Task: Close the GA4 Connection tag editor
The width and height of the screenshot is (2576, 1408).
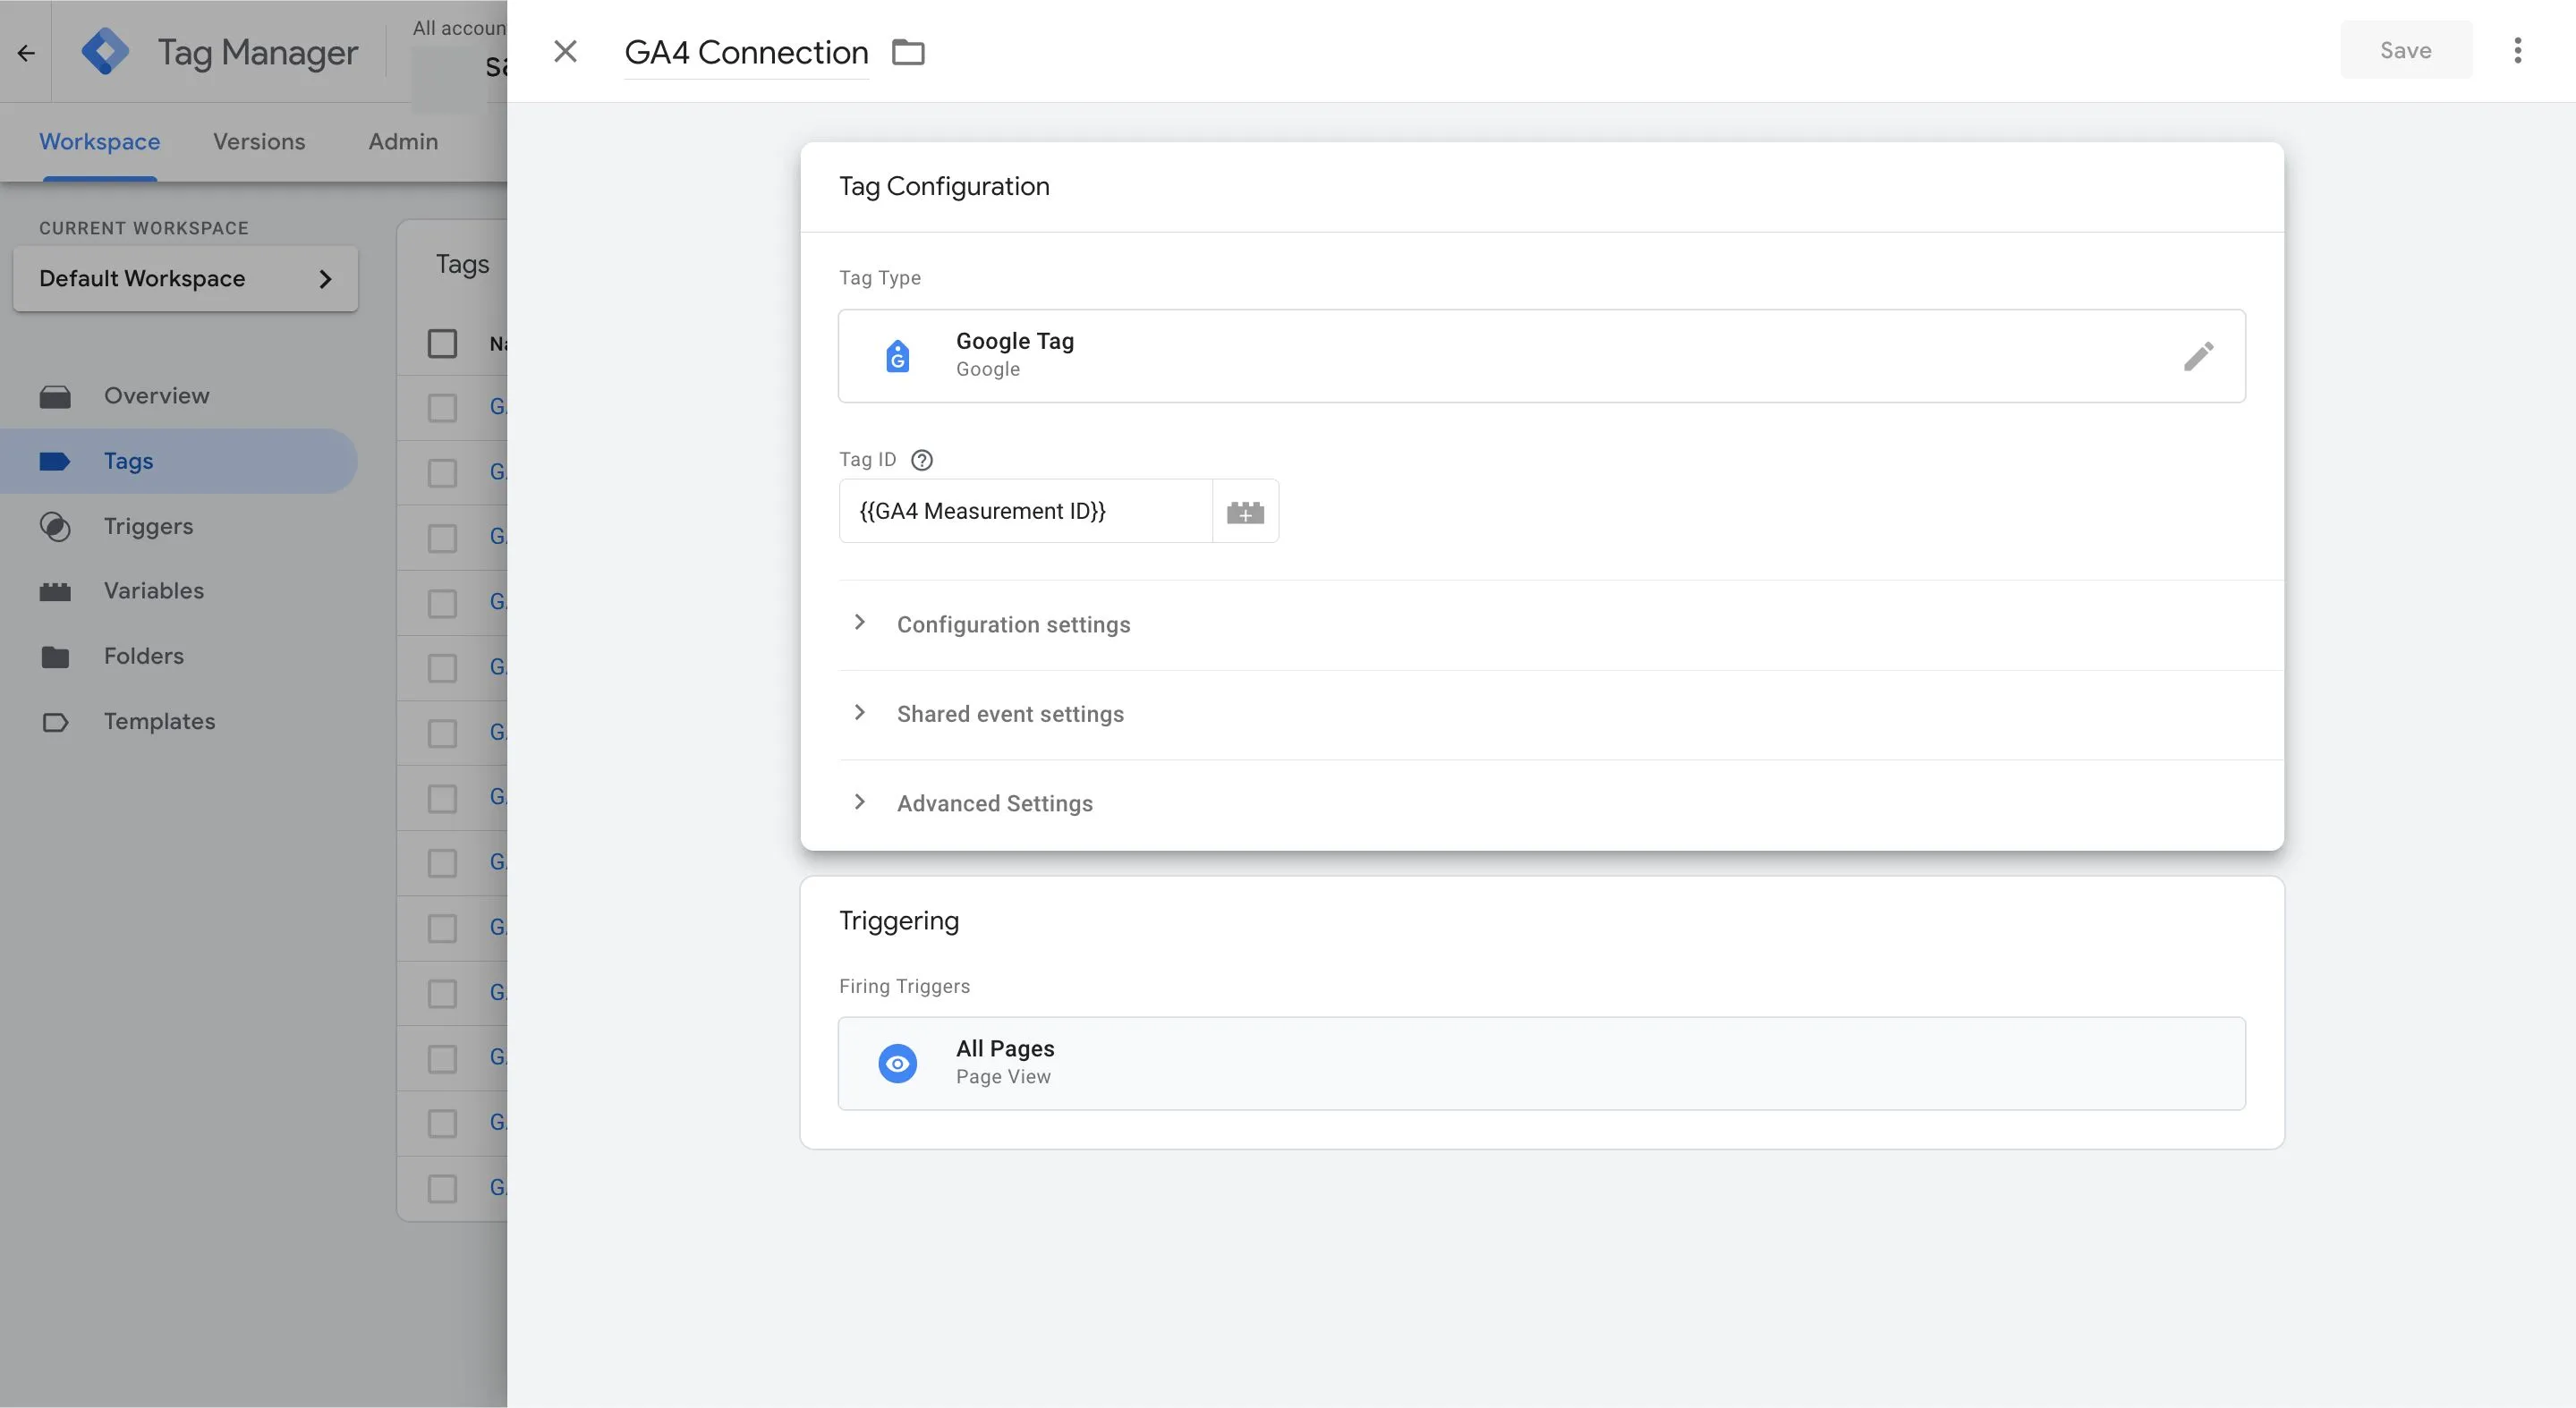Action: pyautogui.click(x=565, y=51)
